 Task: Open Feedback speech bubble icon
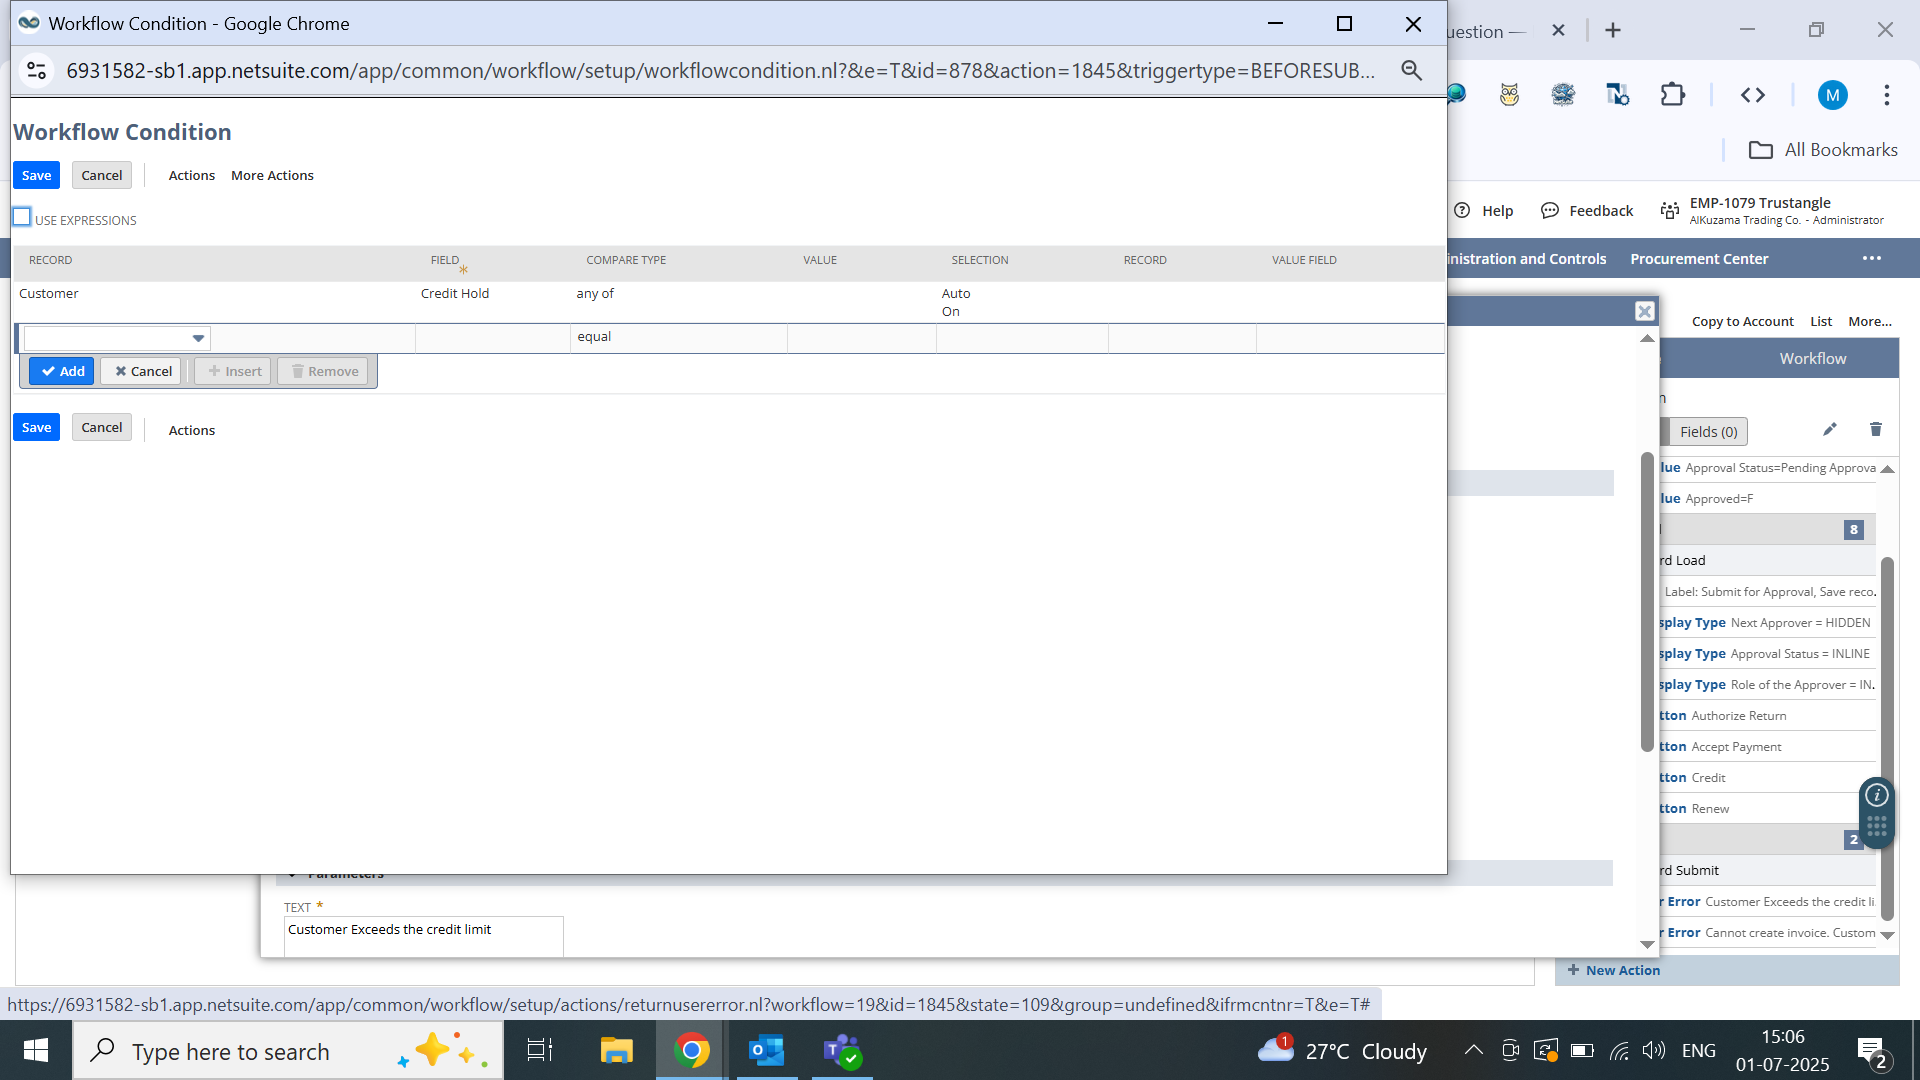(x=1550, y=210)
